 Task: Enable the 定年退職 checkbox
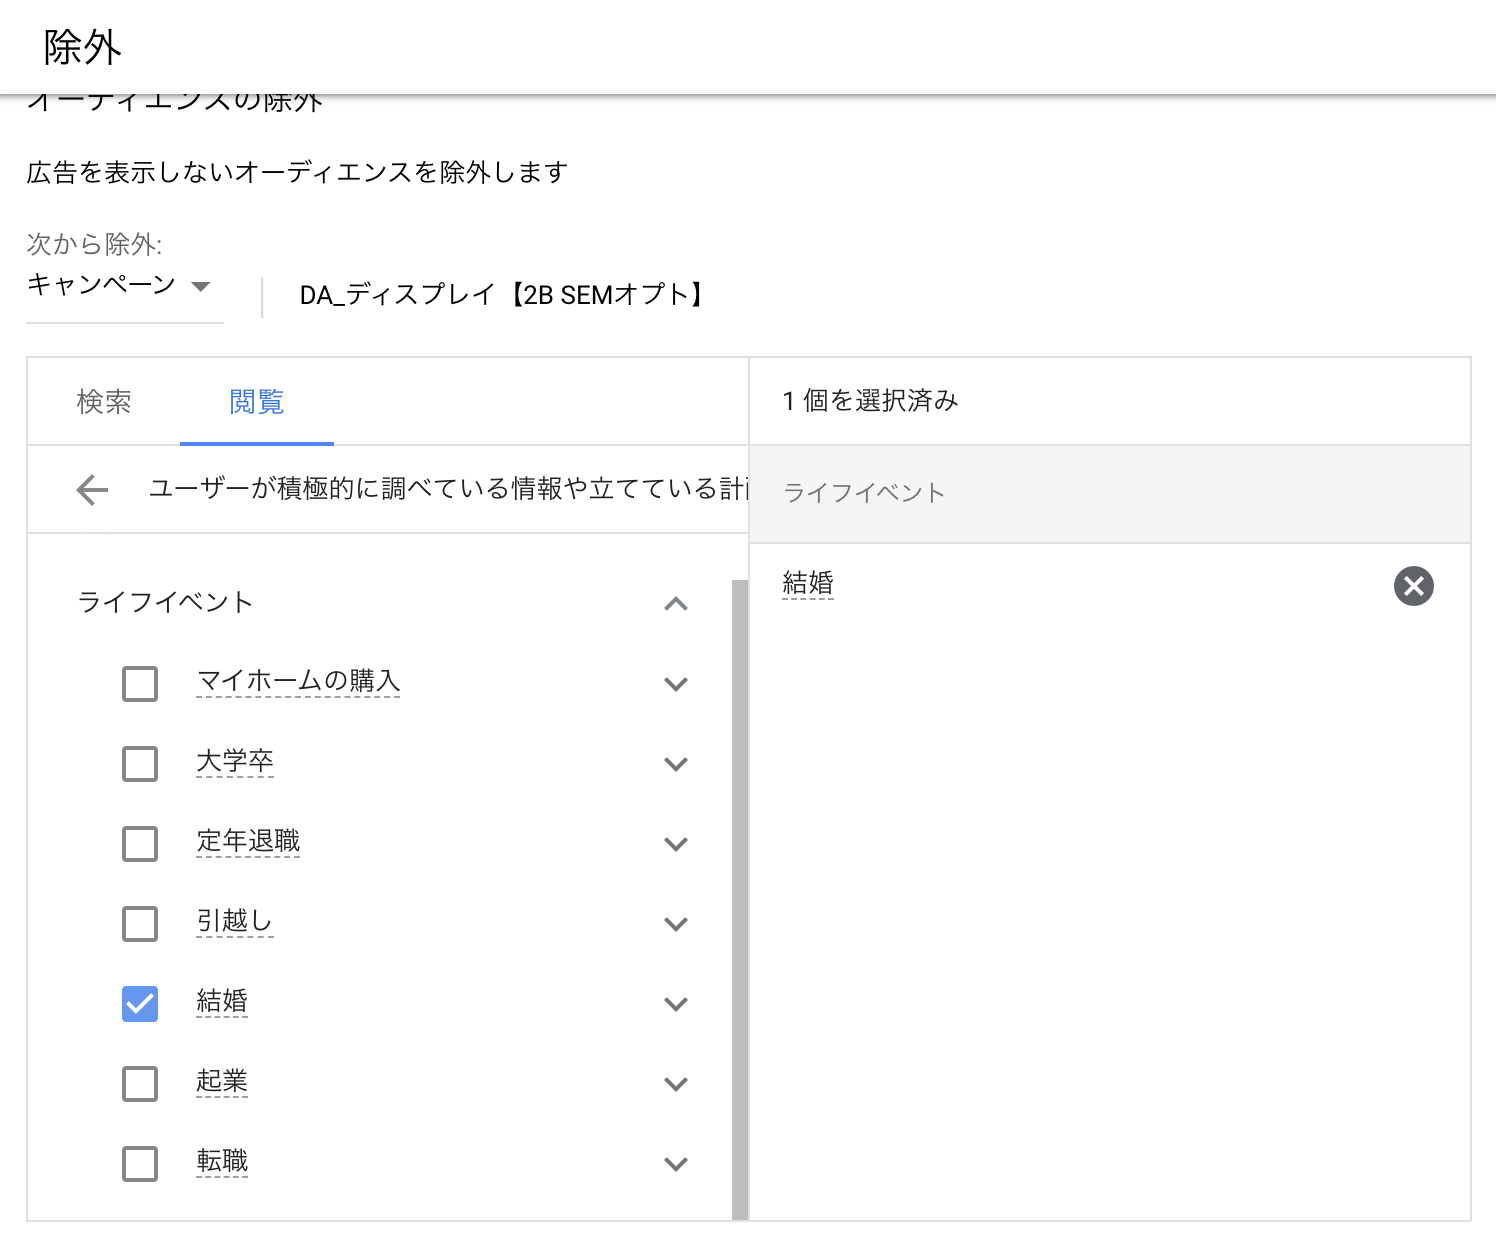click(140, 844)
